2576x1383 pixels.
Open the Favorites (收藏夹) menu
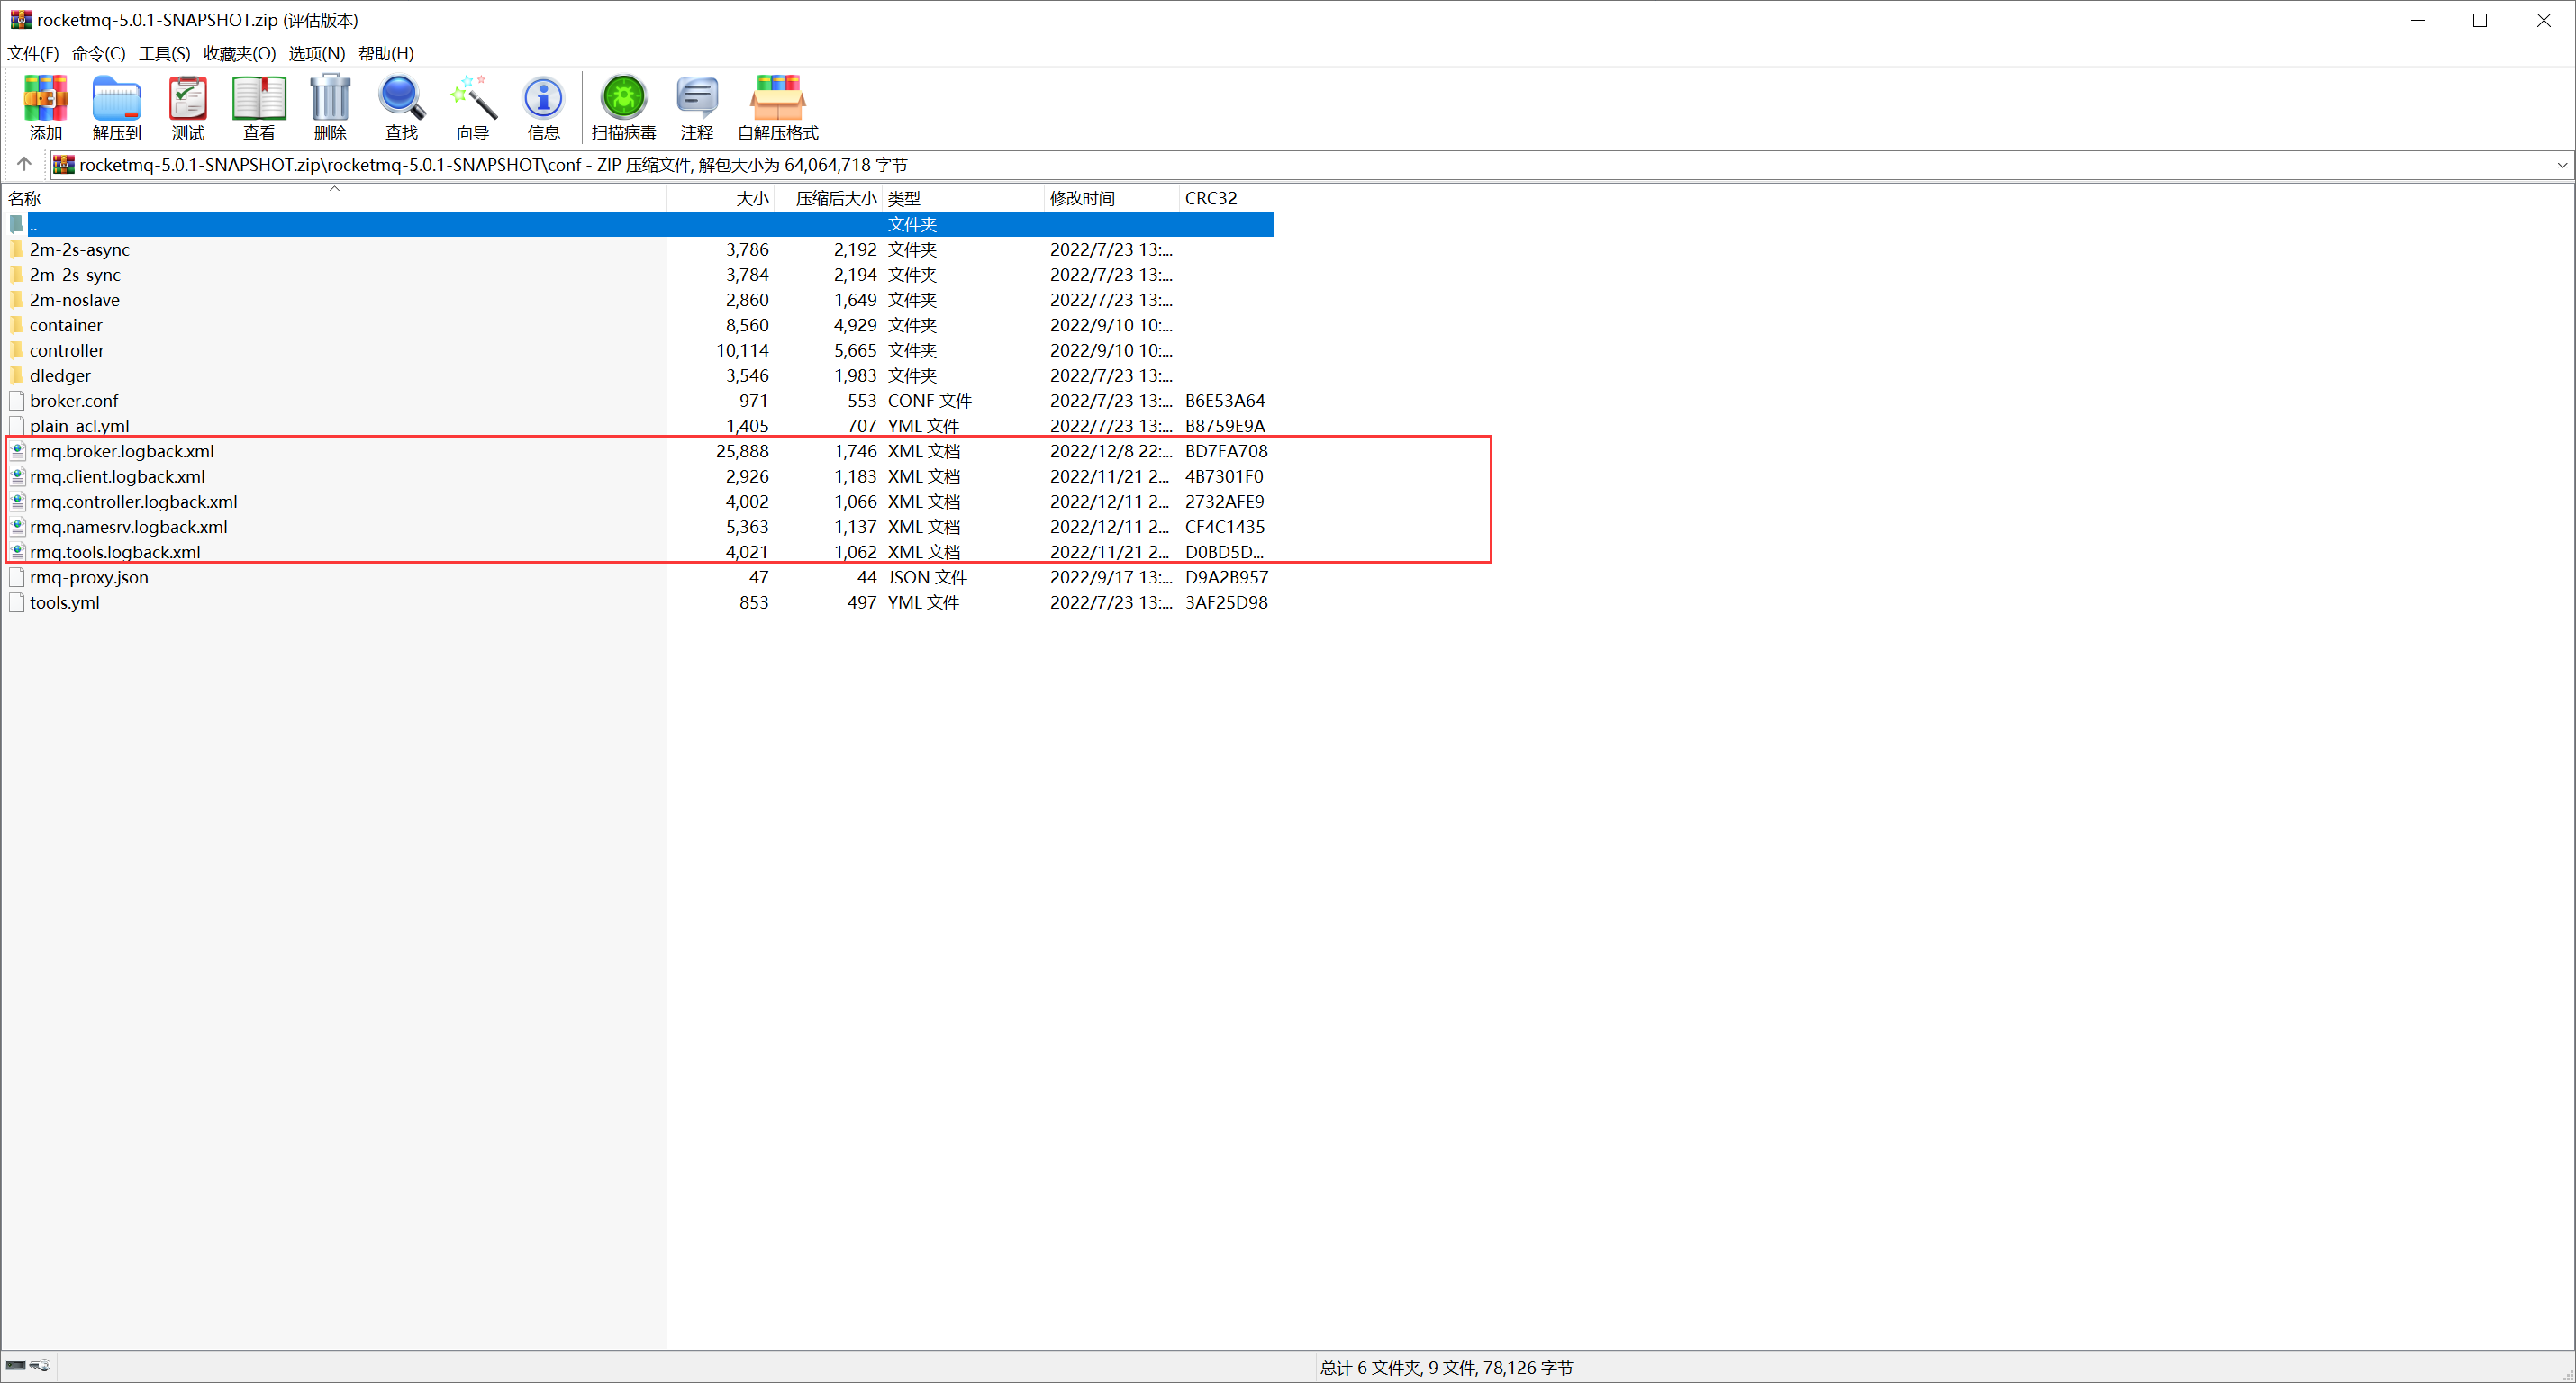pyautogui.click(x=239, y=53)
